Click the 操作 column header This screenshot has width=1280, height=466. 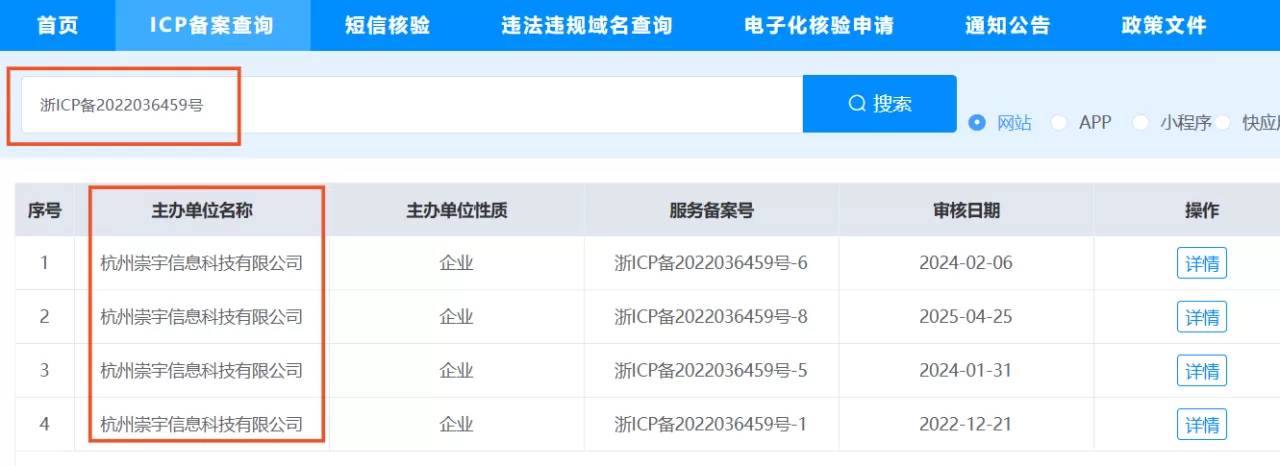1202,210
